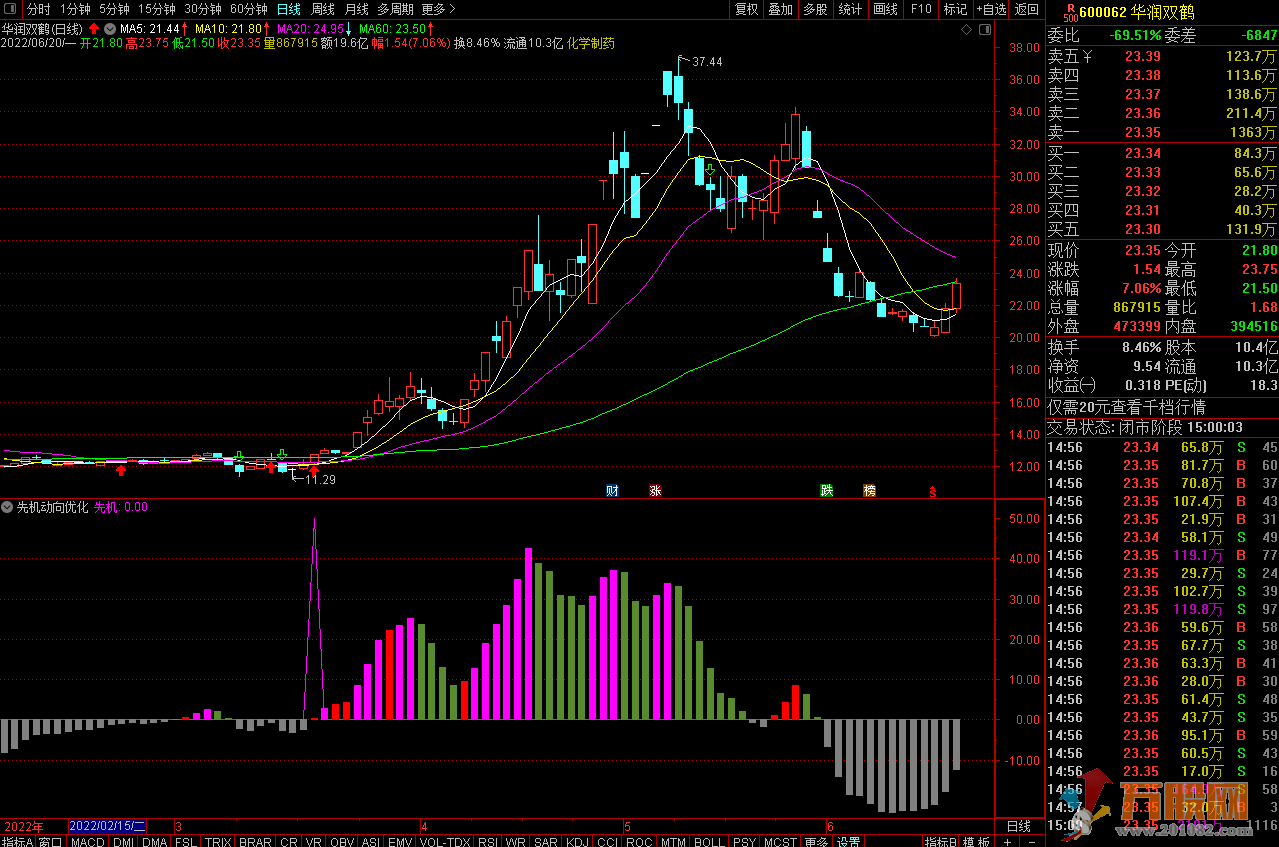The width and height of the screenshot is (1279, 847).
Task: Select the MCST indicator tab
Action: pos(780,841)
